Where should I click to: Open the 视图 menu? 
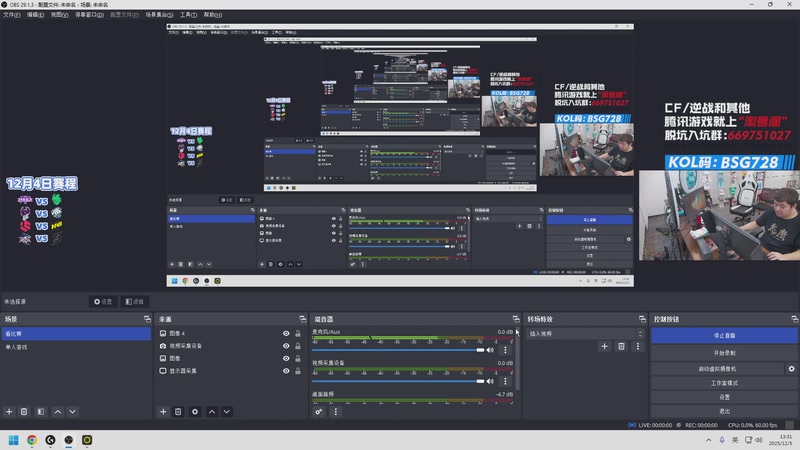click(x=59, y=15)
